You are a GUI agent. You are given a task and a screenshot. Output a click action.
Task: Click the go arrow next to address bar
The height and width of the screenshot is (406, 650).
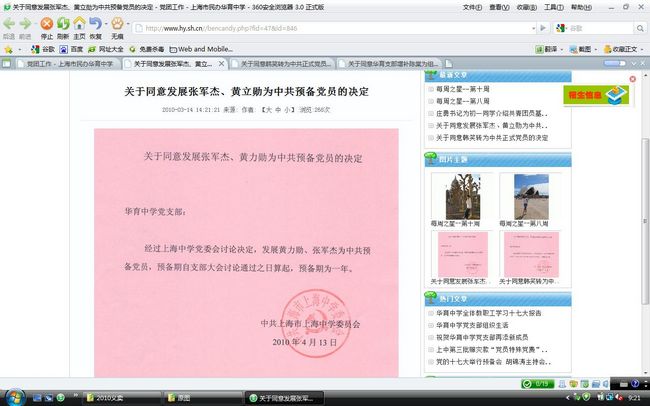click(x=543, y=28)
